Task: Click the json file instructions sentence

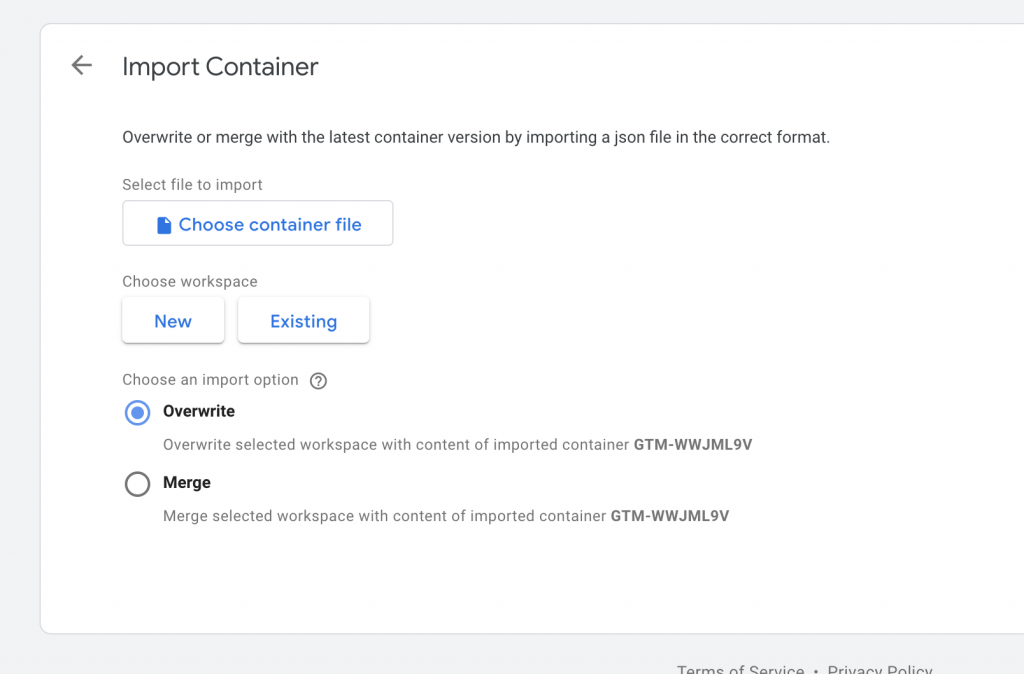Action: (476, 137)
